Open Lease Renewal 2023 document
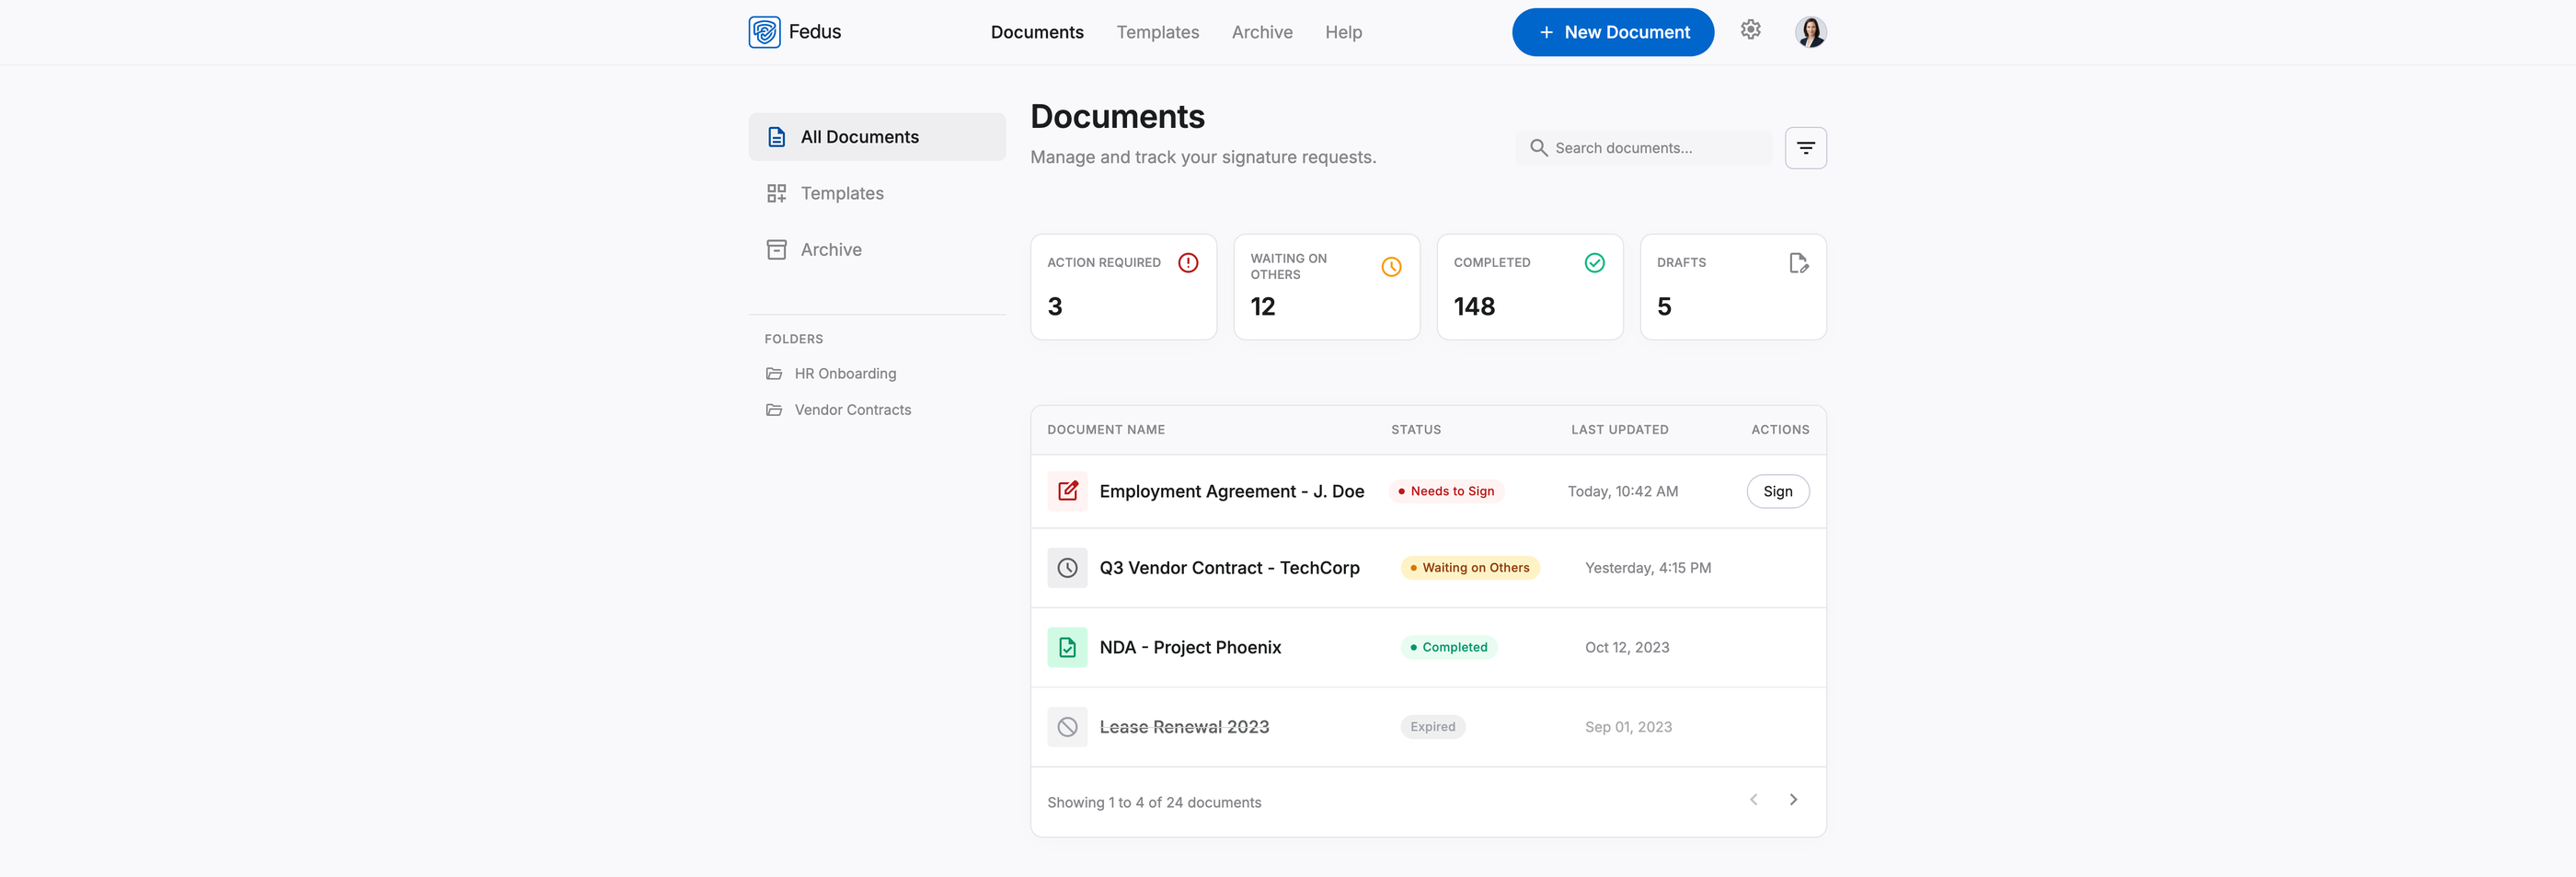The height and width of the screenshot is (877, 2576). [1184, 727]
